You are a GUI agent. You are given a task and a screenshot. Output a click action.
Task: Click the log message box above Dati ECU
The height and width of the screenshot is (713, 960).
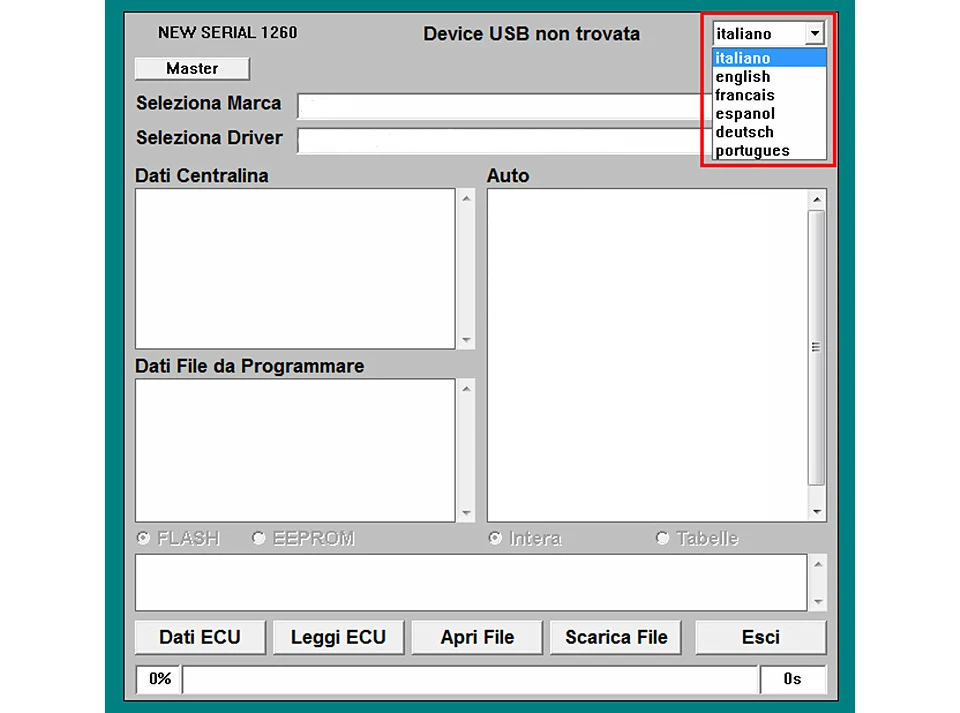[x=471, y=583]
